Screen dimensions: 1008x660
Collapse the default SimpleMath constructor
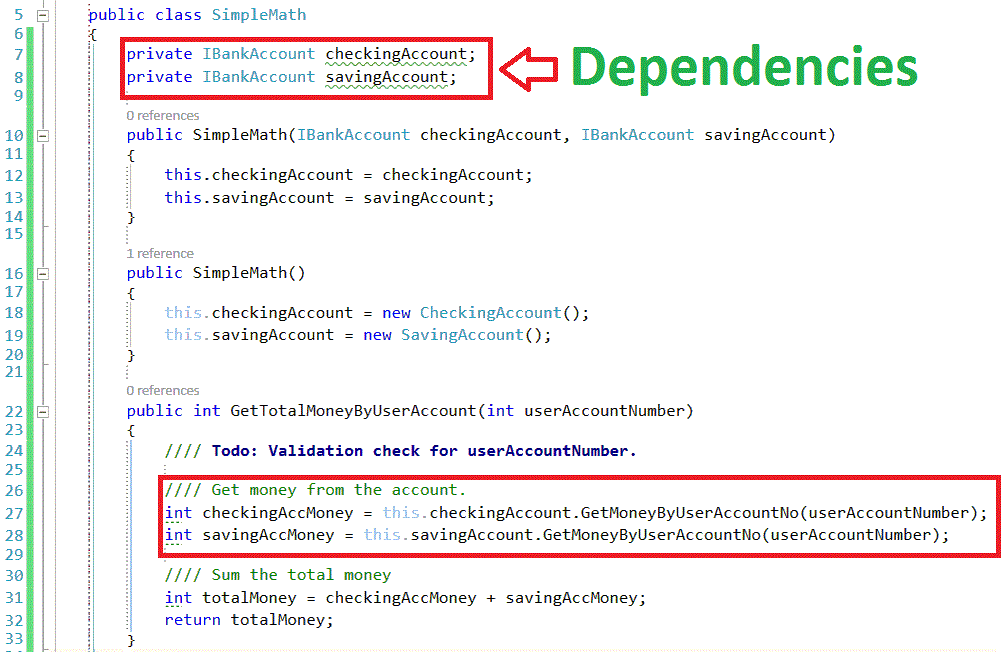click(x=41, y=272)
